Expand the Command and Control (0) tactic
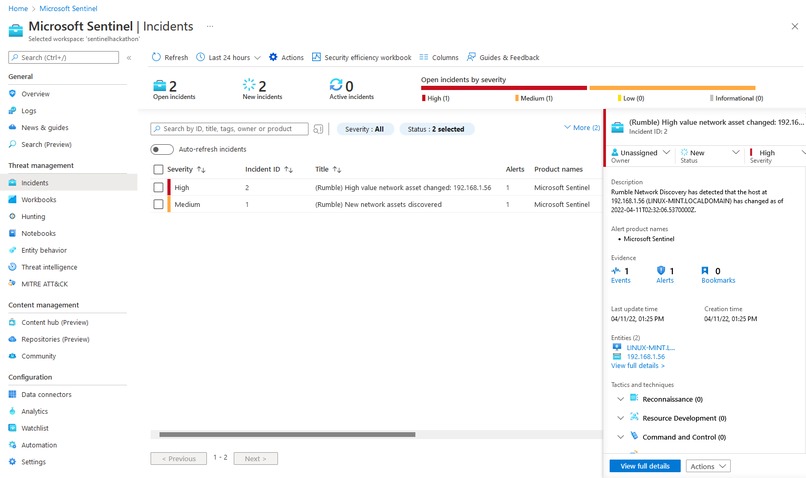This screenshot has height=478, width=806. 620,437
